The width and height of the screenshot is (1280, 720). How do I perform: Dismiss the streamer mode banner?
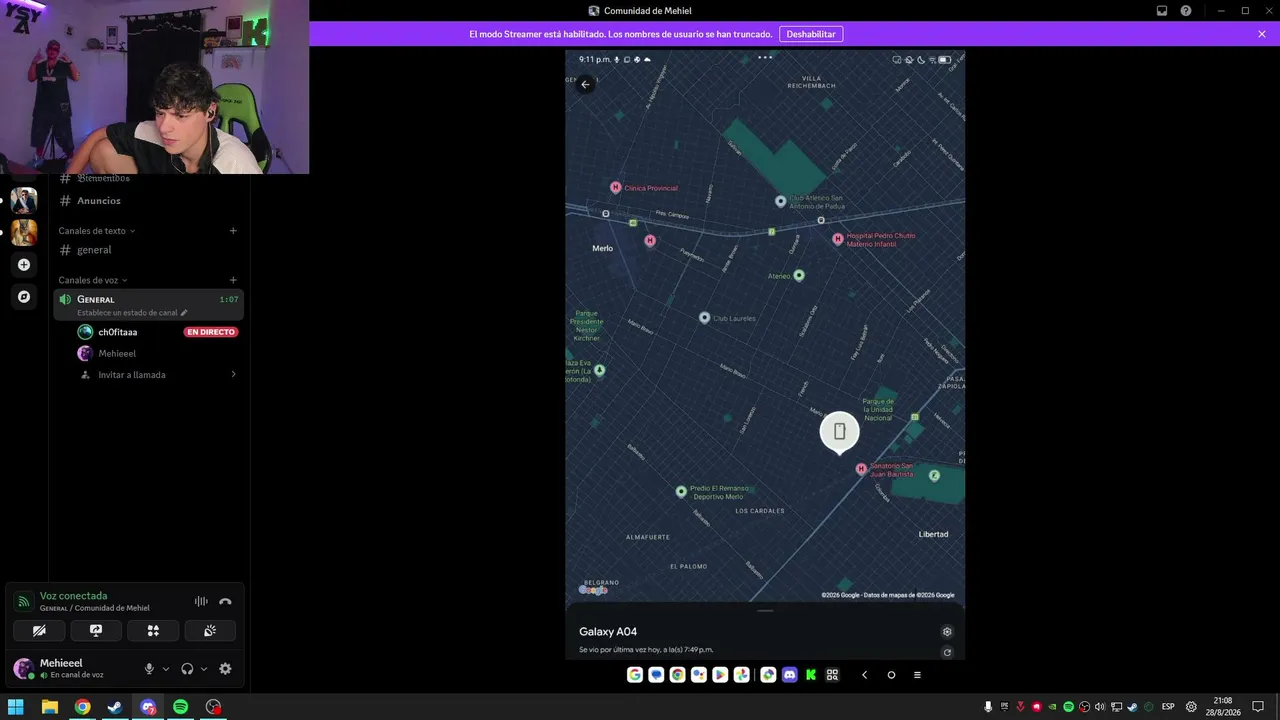1262,34
